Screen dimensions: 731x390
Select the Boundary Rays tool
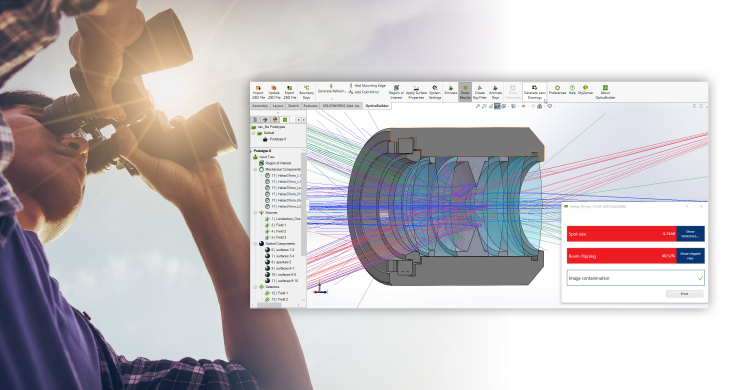pos(306,92)
